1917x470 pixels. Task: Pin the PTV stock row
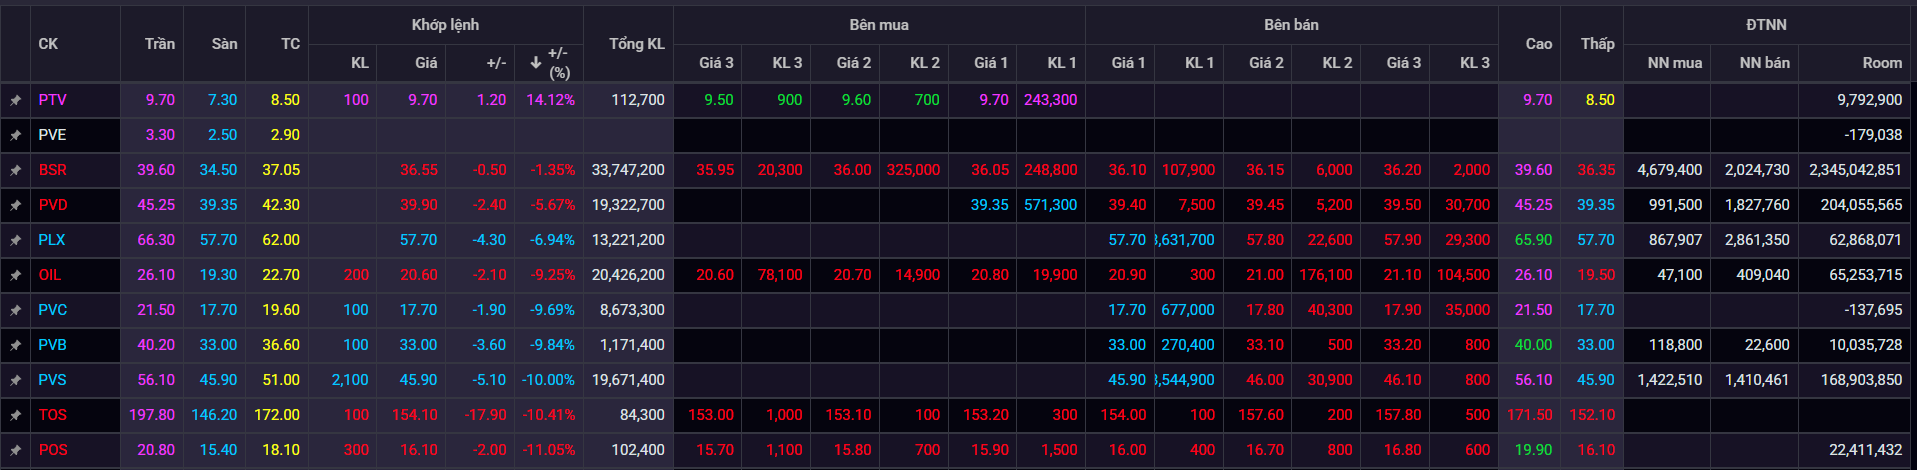click(x=16, y=100)
